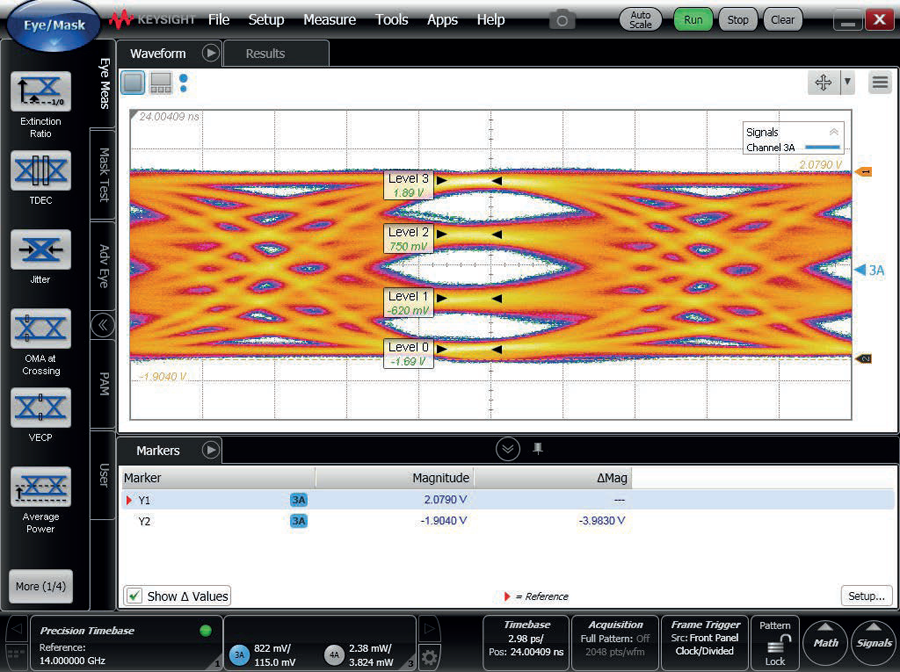Screen dimensions: 900x672
Task: Collapse the Signals legend panel
Action: [x=834, y=131]
